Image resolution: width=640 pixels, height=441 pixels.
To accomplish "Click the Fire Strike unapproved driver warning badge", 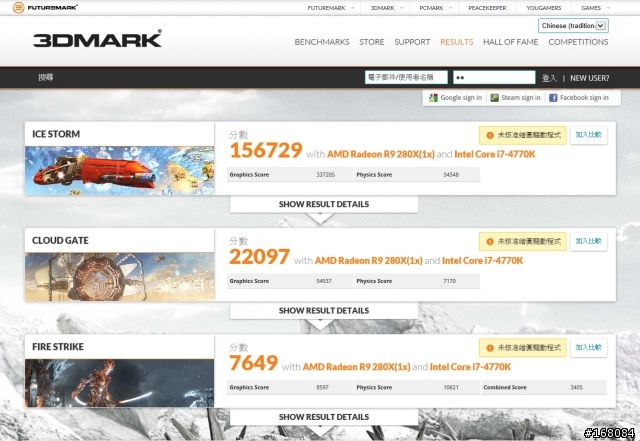I will [523, 348].
